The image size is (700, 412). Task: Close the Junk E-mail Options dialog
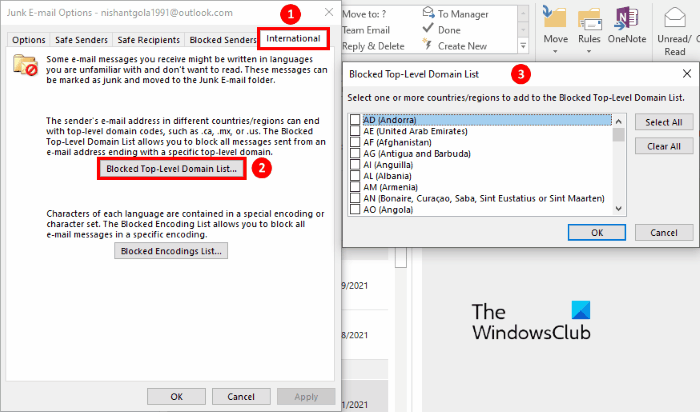coord(329,12)
